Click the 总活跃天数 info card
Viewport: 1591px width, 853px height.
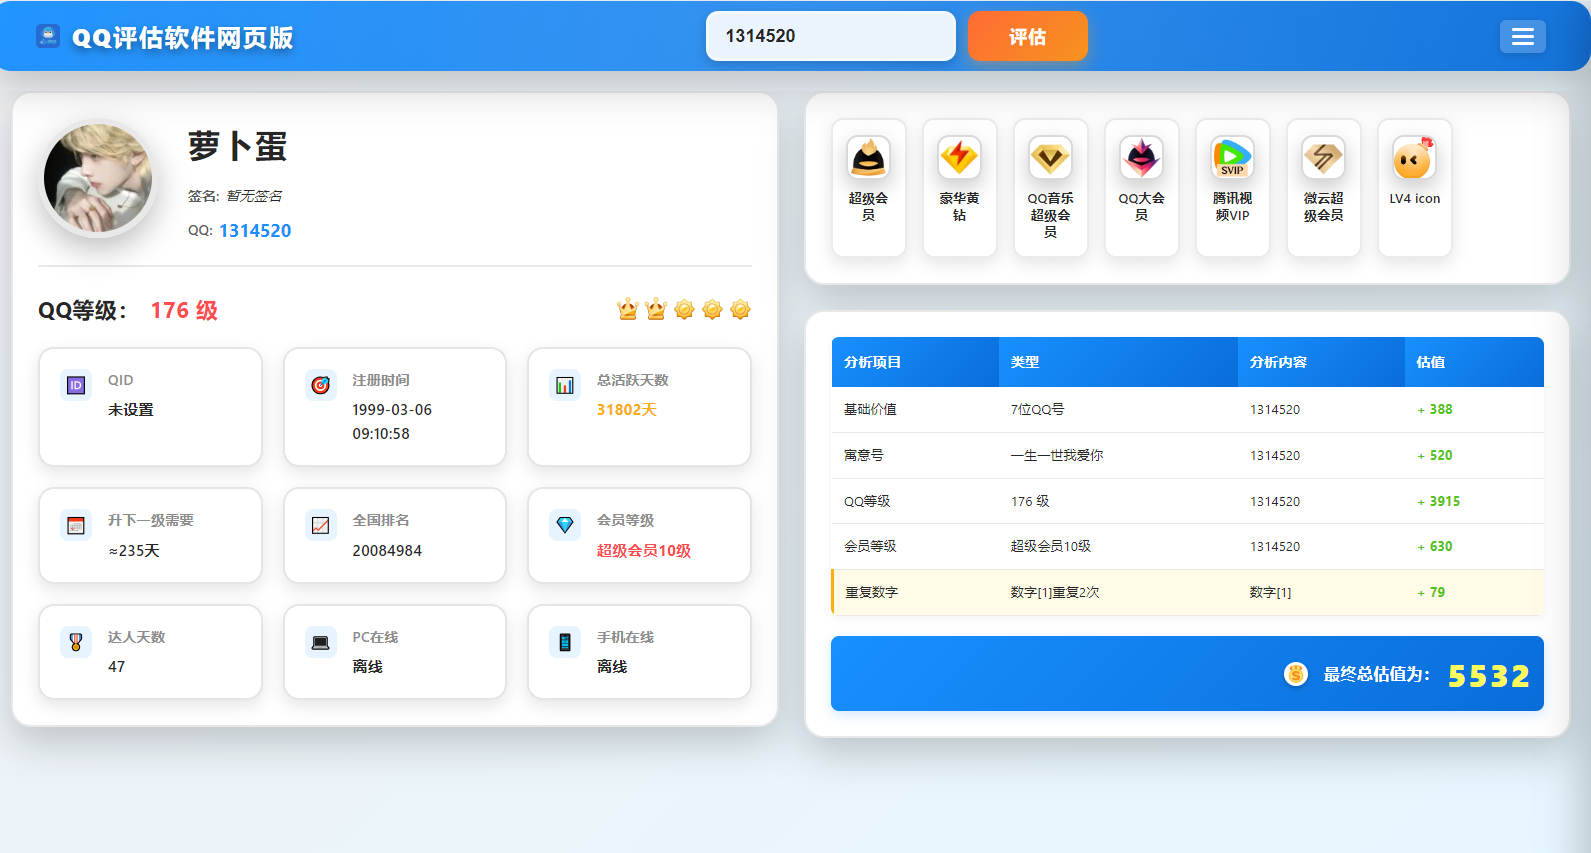[x=639, y=406]
